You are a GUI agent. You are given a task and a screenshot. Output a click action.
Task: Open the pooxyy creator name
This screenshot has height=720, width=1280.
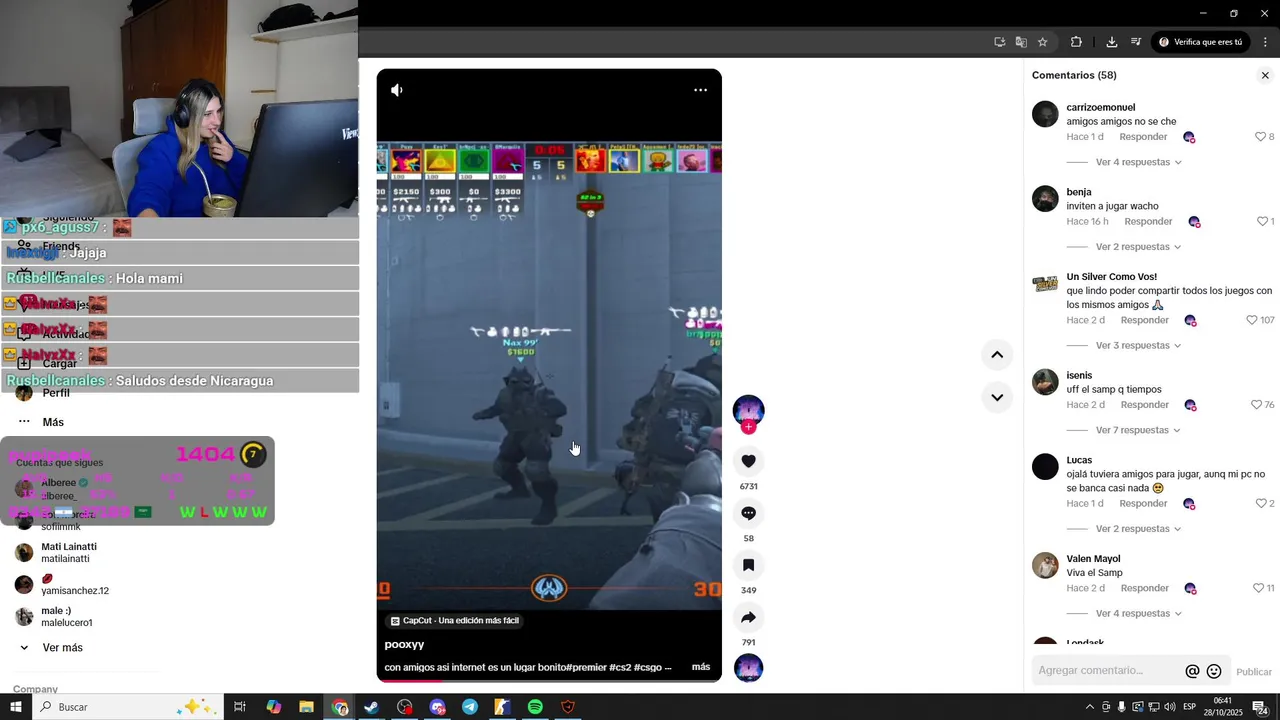pos(404,645)
